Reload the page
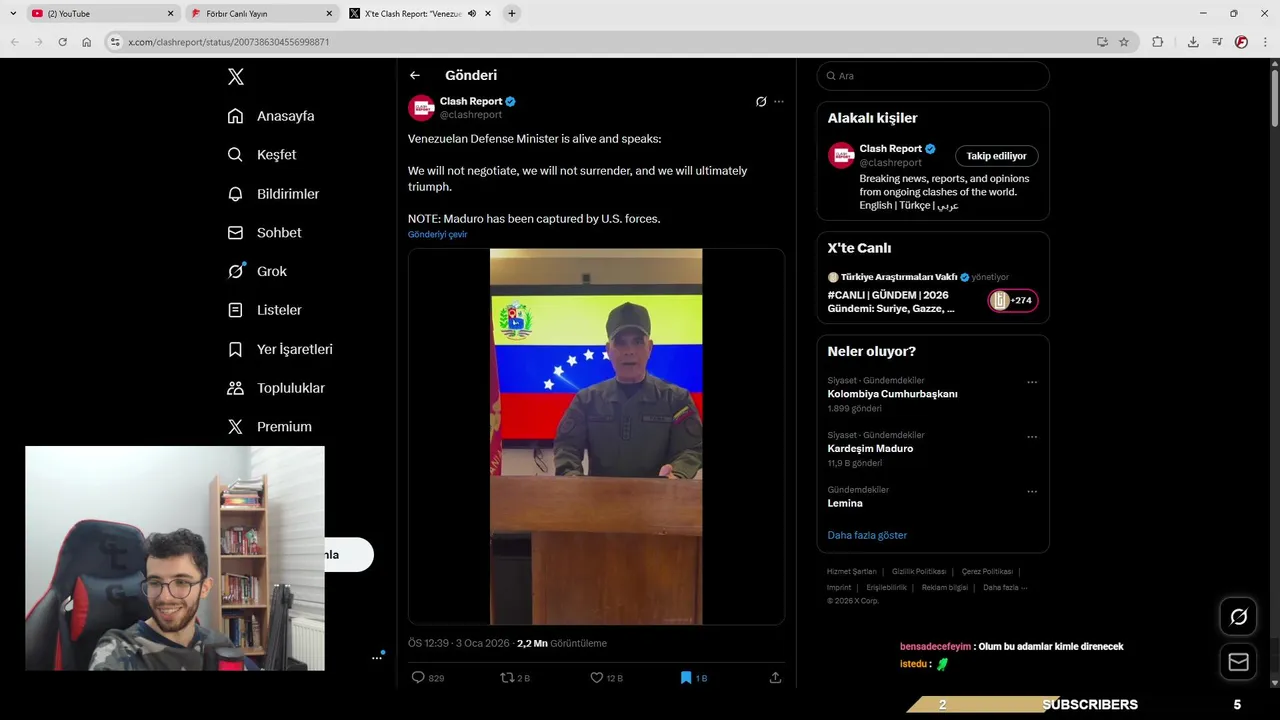1280x720 pixels. pos(62,42)
